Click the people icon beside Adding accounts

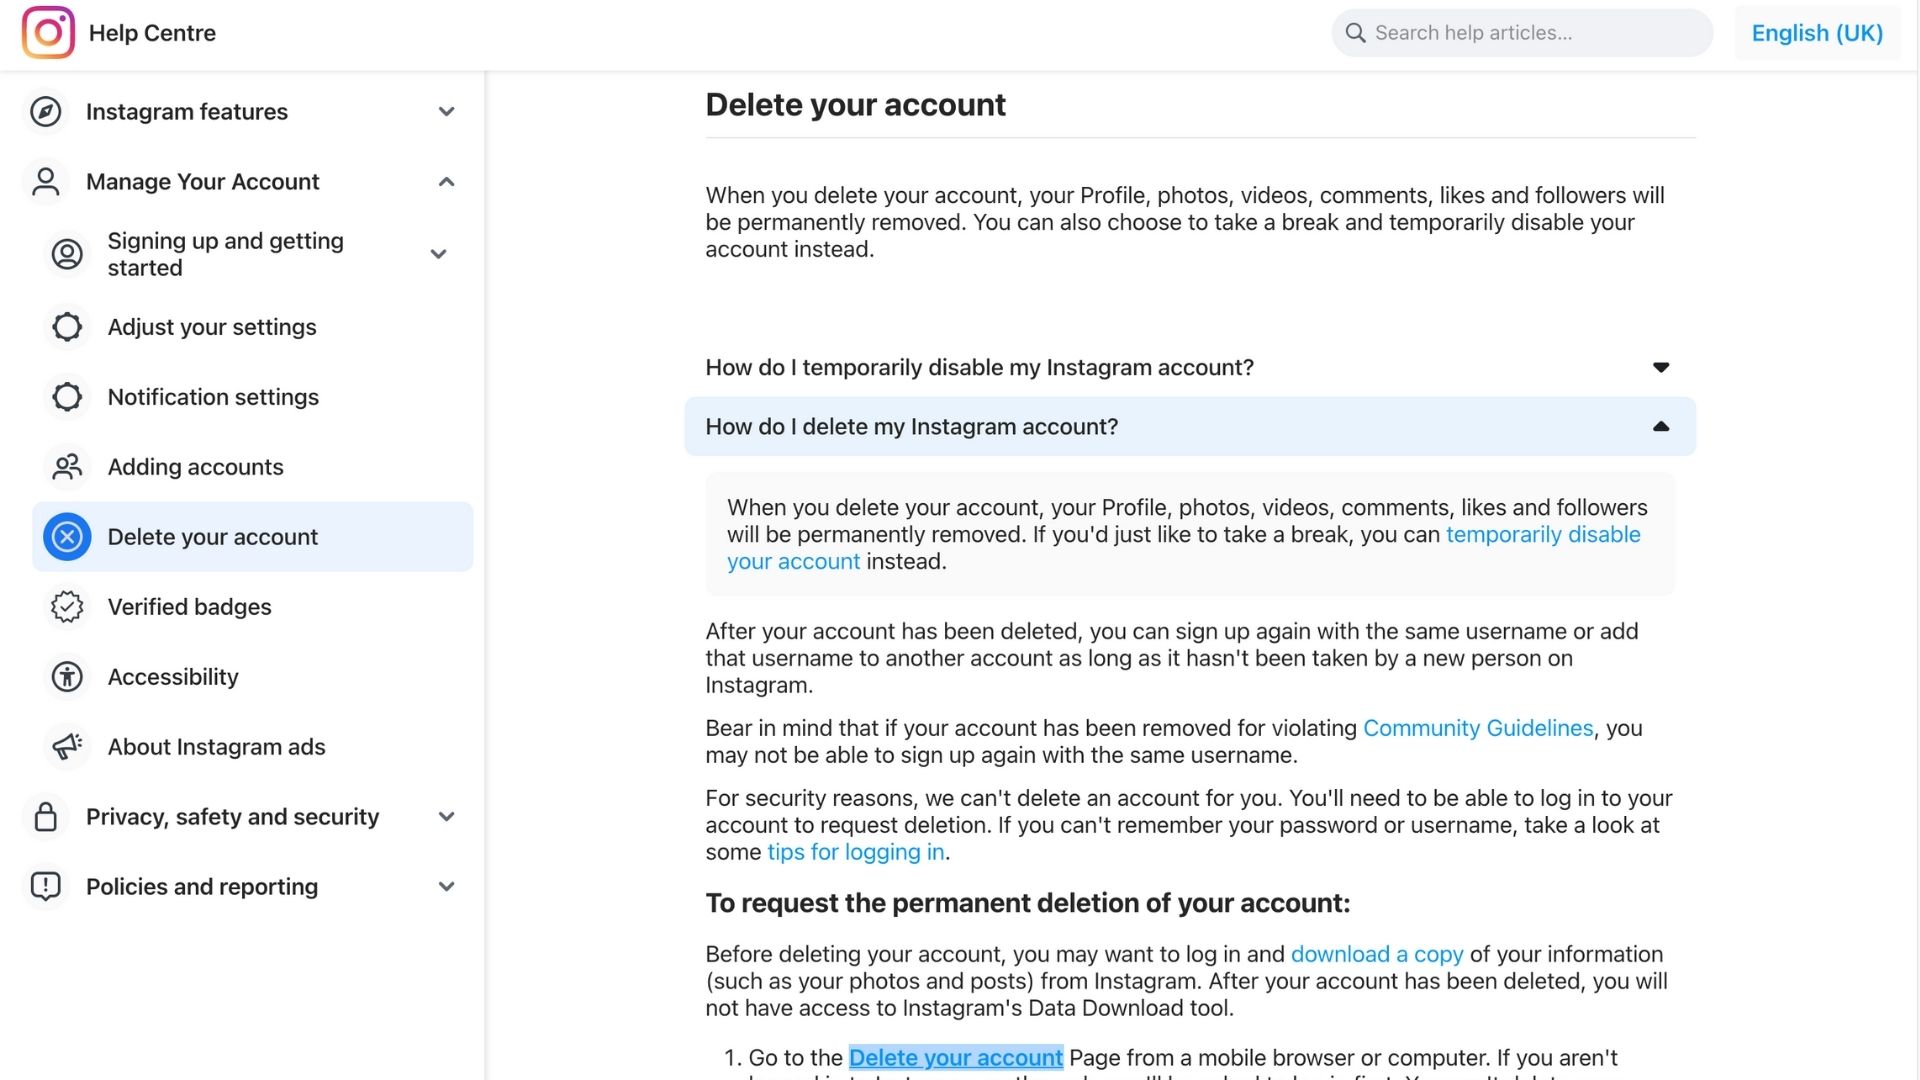pyautogui.click(x=67, y=467)
